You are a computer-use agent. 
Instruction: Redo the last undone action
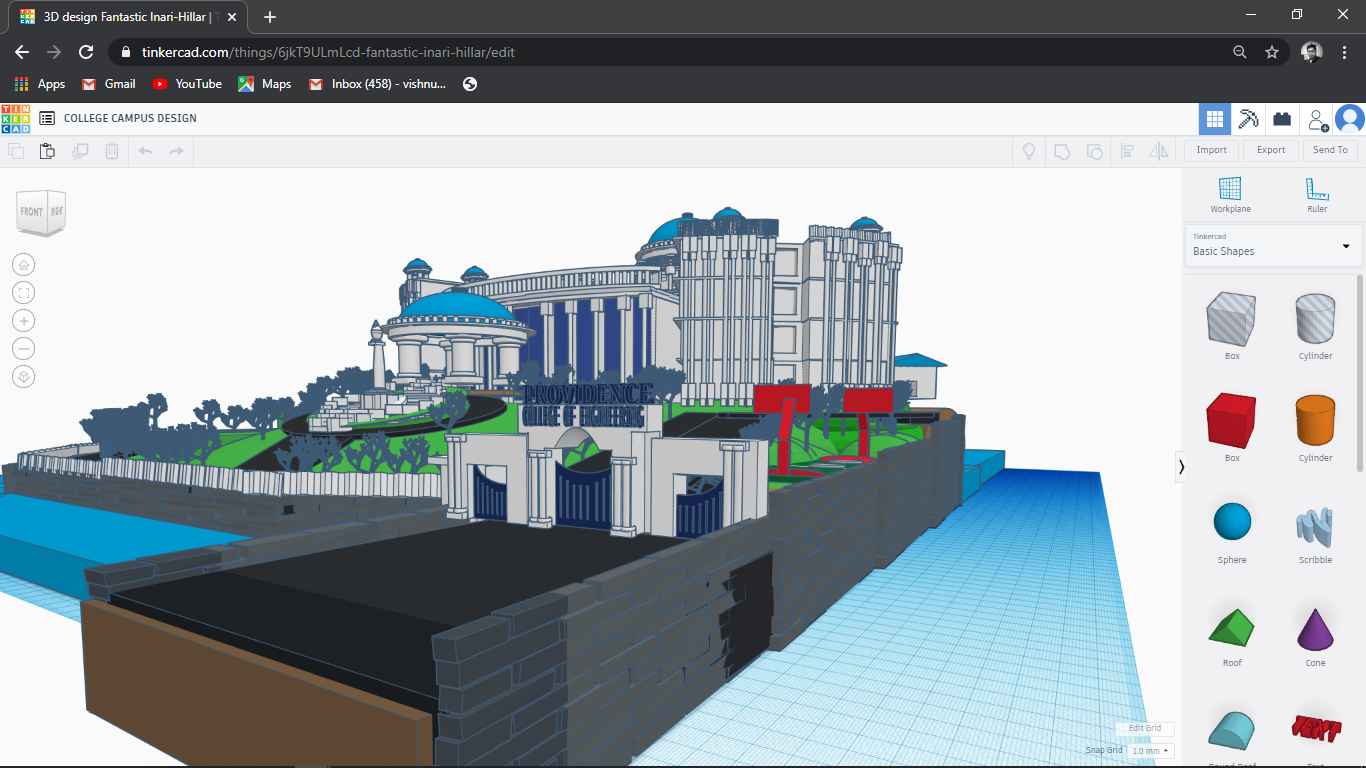click(x=177, y=151)
